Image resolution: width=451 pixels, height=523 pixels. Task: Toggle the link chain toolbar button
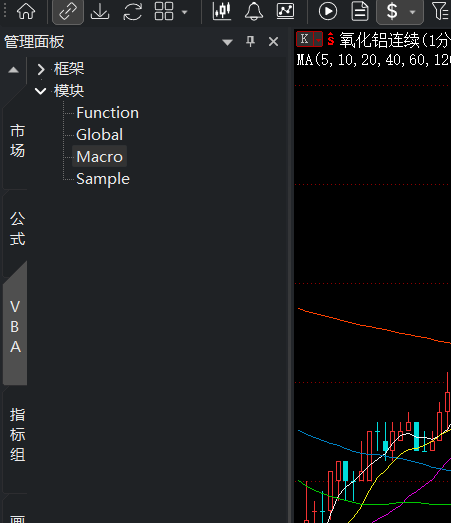click(68, 12)
